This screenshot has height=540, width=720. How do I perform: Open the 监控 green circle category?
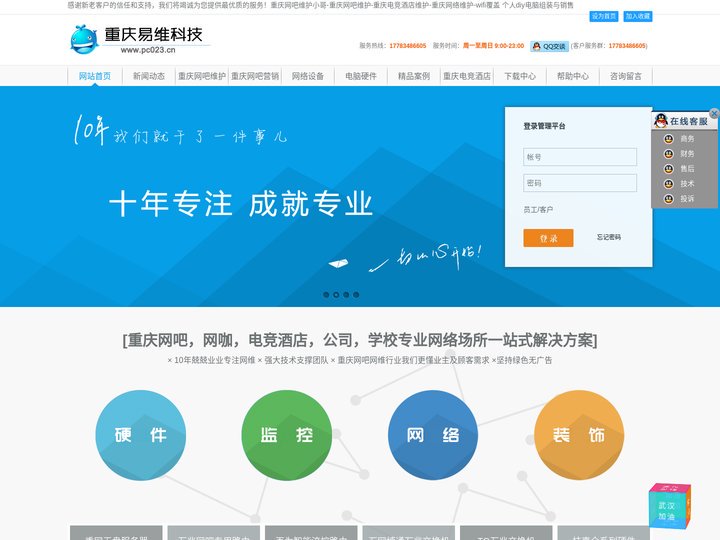287,435
